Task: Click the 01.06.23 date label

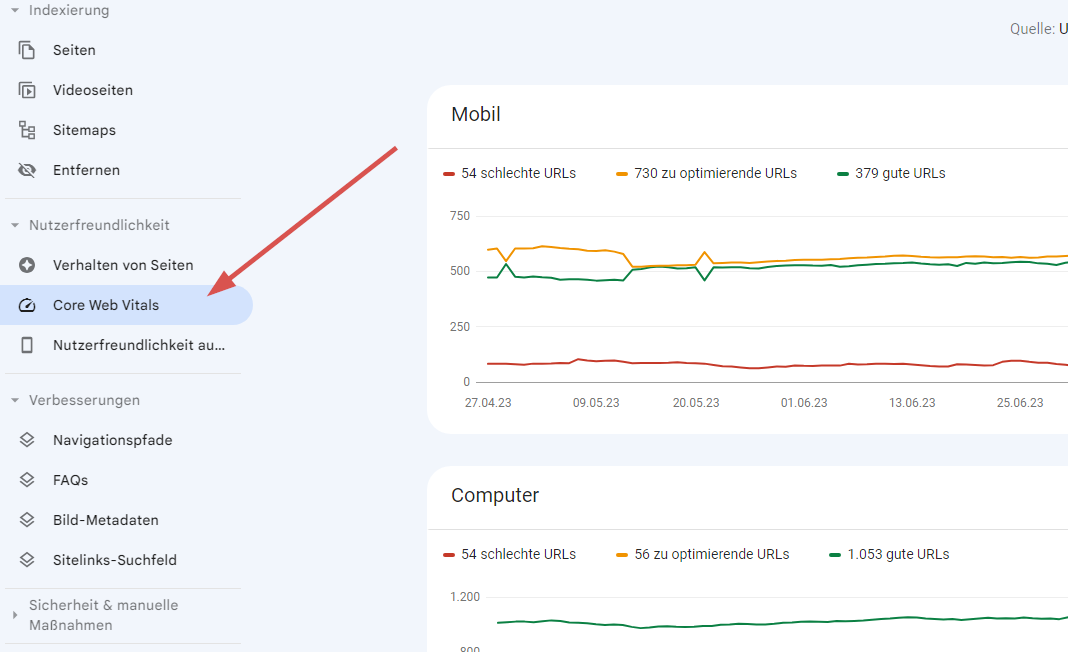Action: pyautogui.click(x=804, y=403)
